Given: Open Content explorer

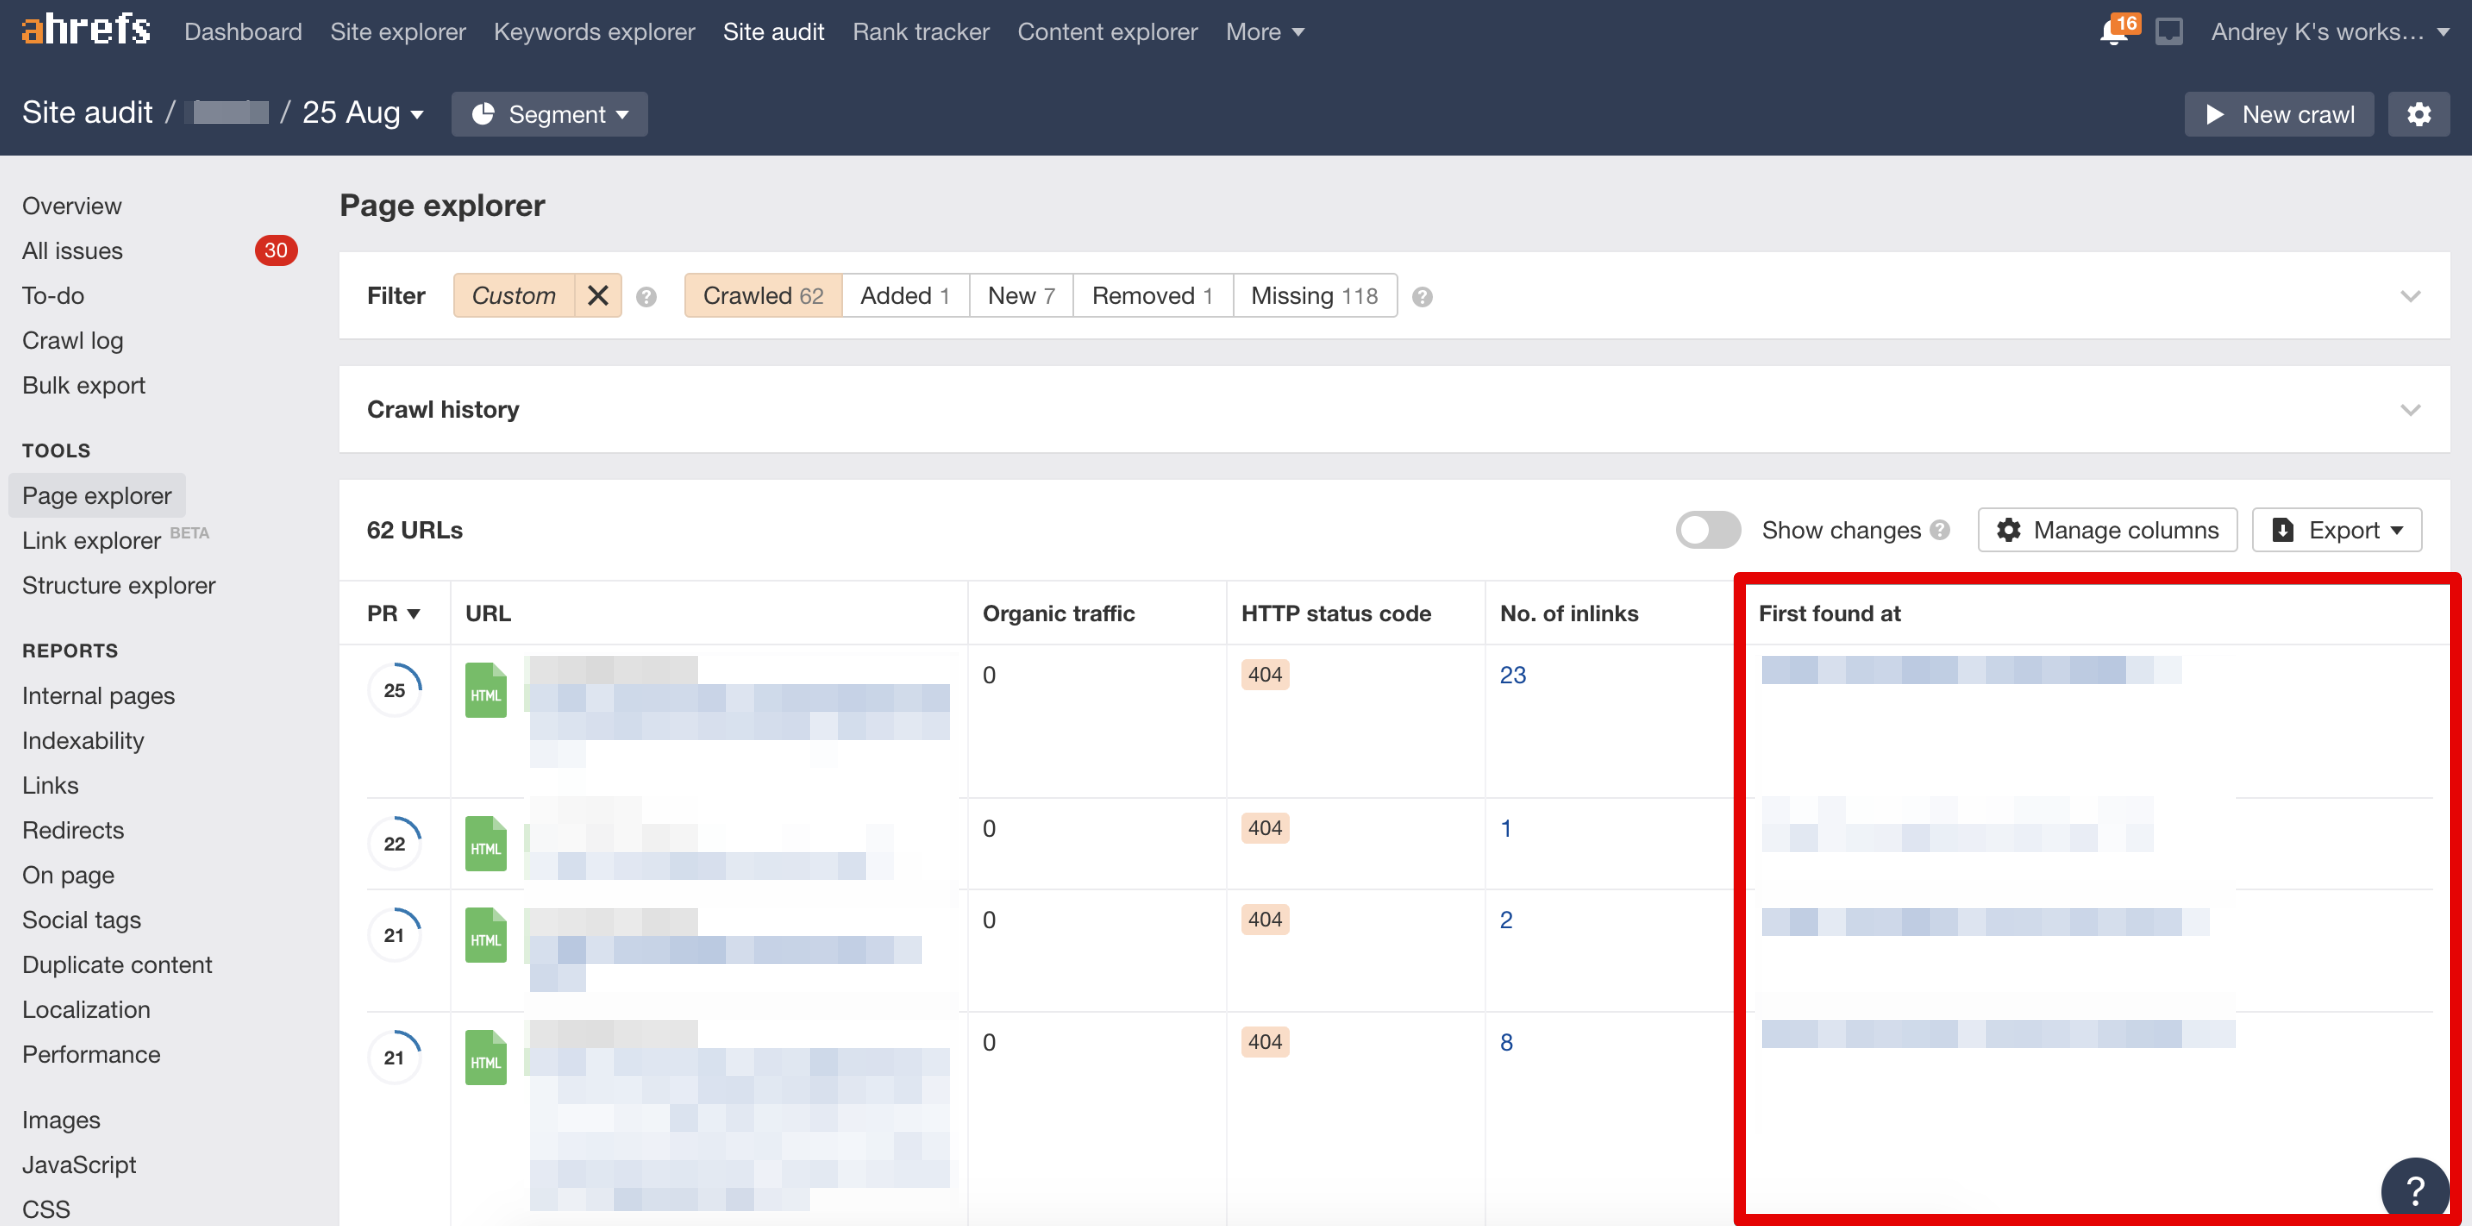Looking at the screenshot, I should (x=1107, y=32).
